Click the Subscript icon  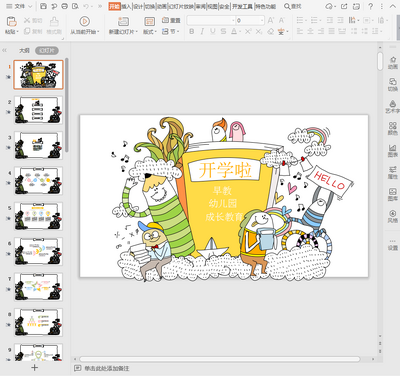click(x=259, y=31)
